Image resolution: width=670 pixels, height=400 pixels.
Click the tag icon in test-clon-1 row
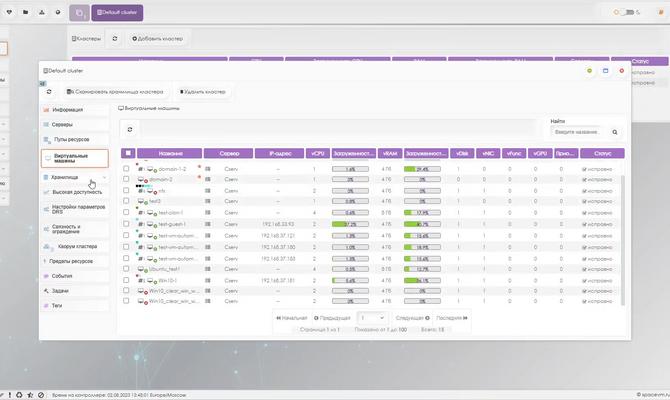141,212
